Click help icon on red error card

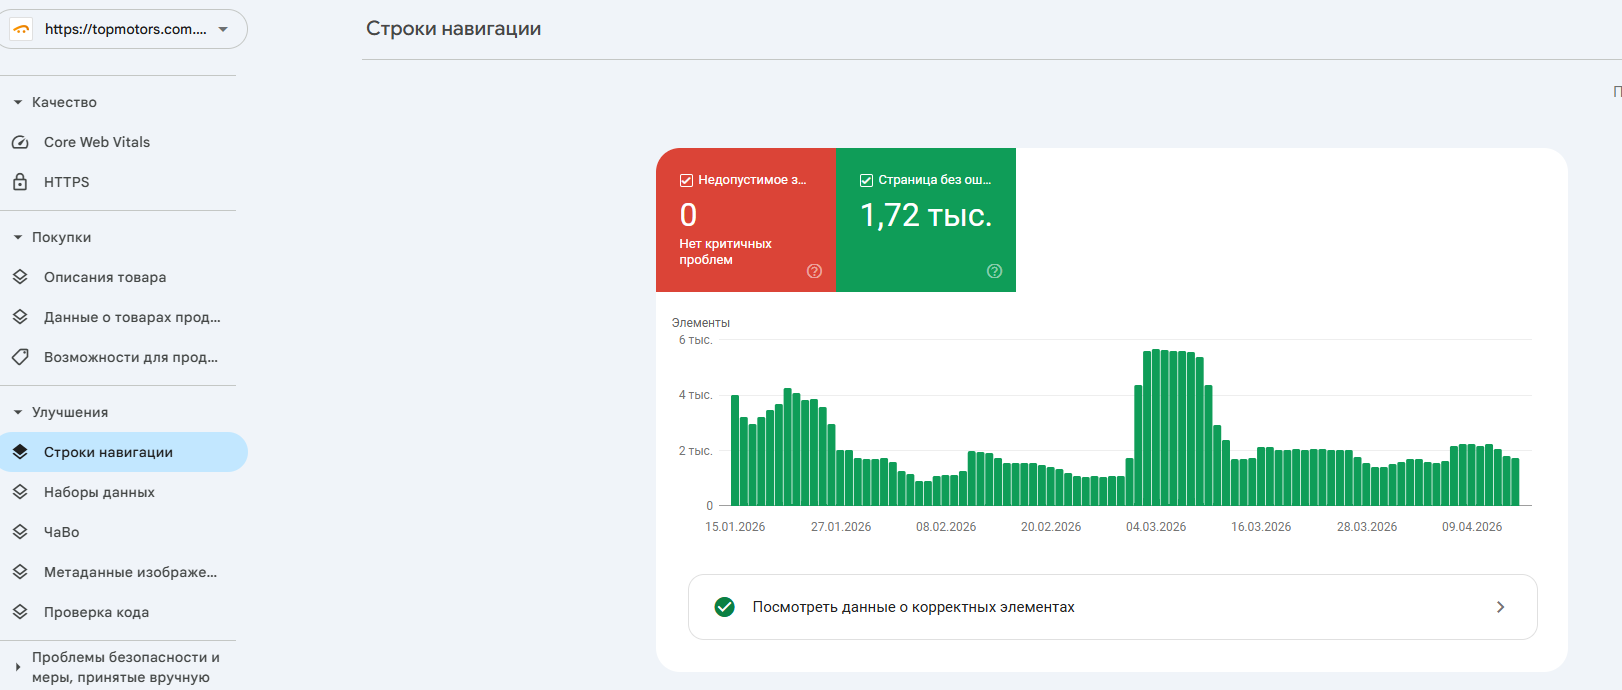point(814,271)
